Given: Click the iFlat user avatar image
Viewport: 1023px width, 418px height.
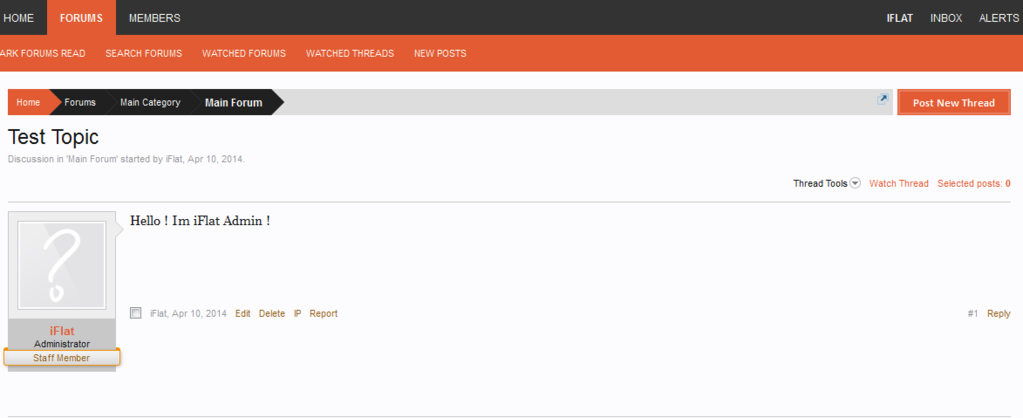Looking at the screenshot, I should 62,264.
